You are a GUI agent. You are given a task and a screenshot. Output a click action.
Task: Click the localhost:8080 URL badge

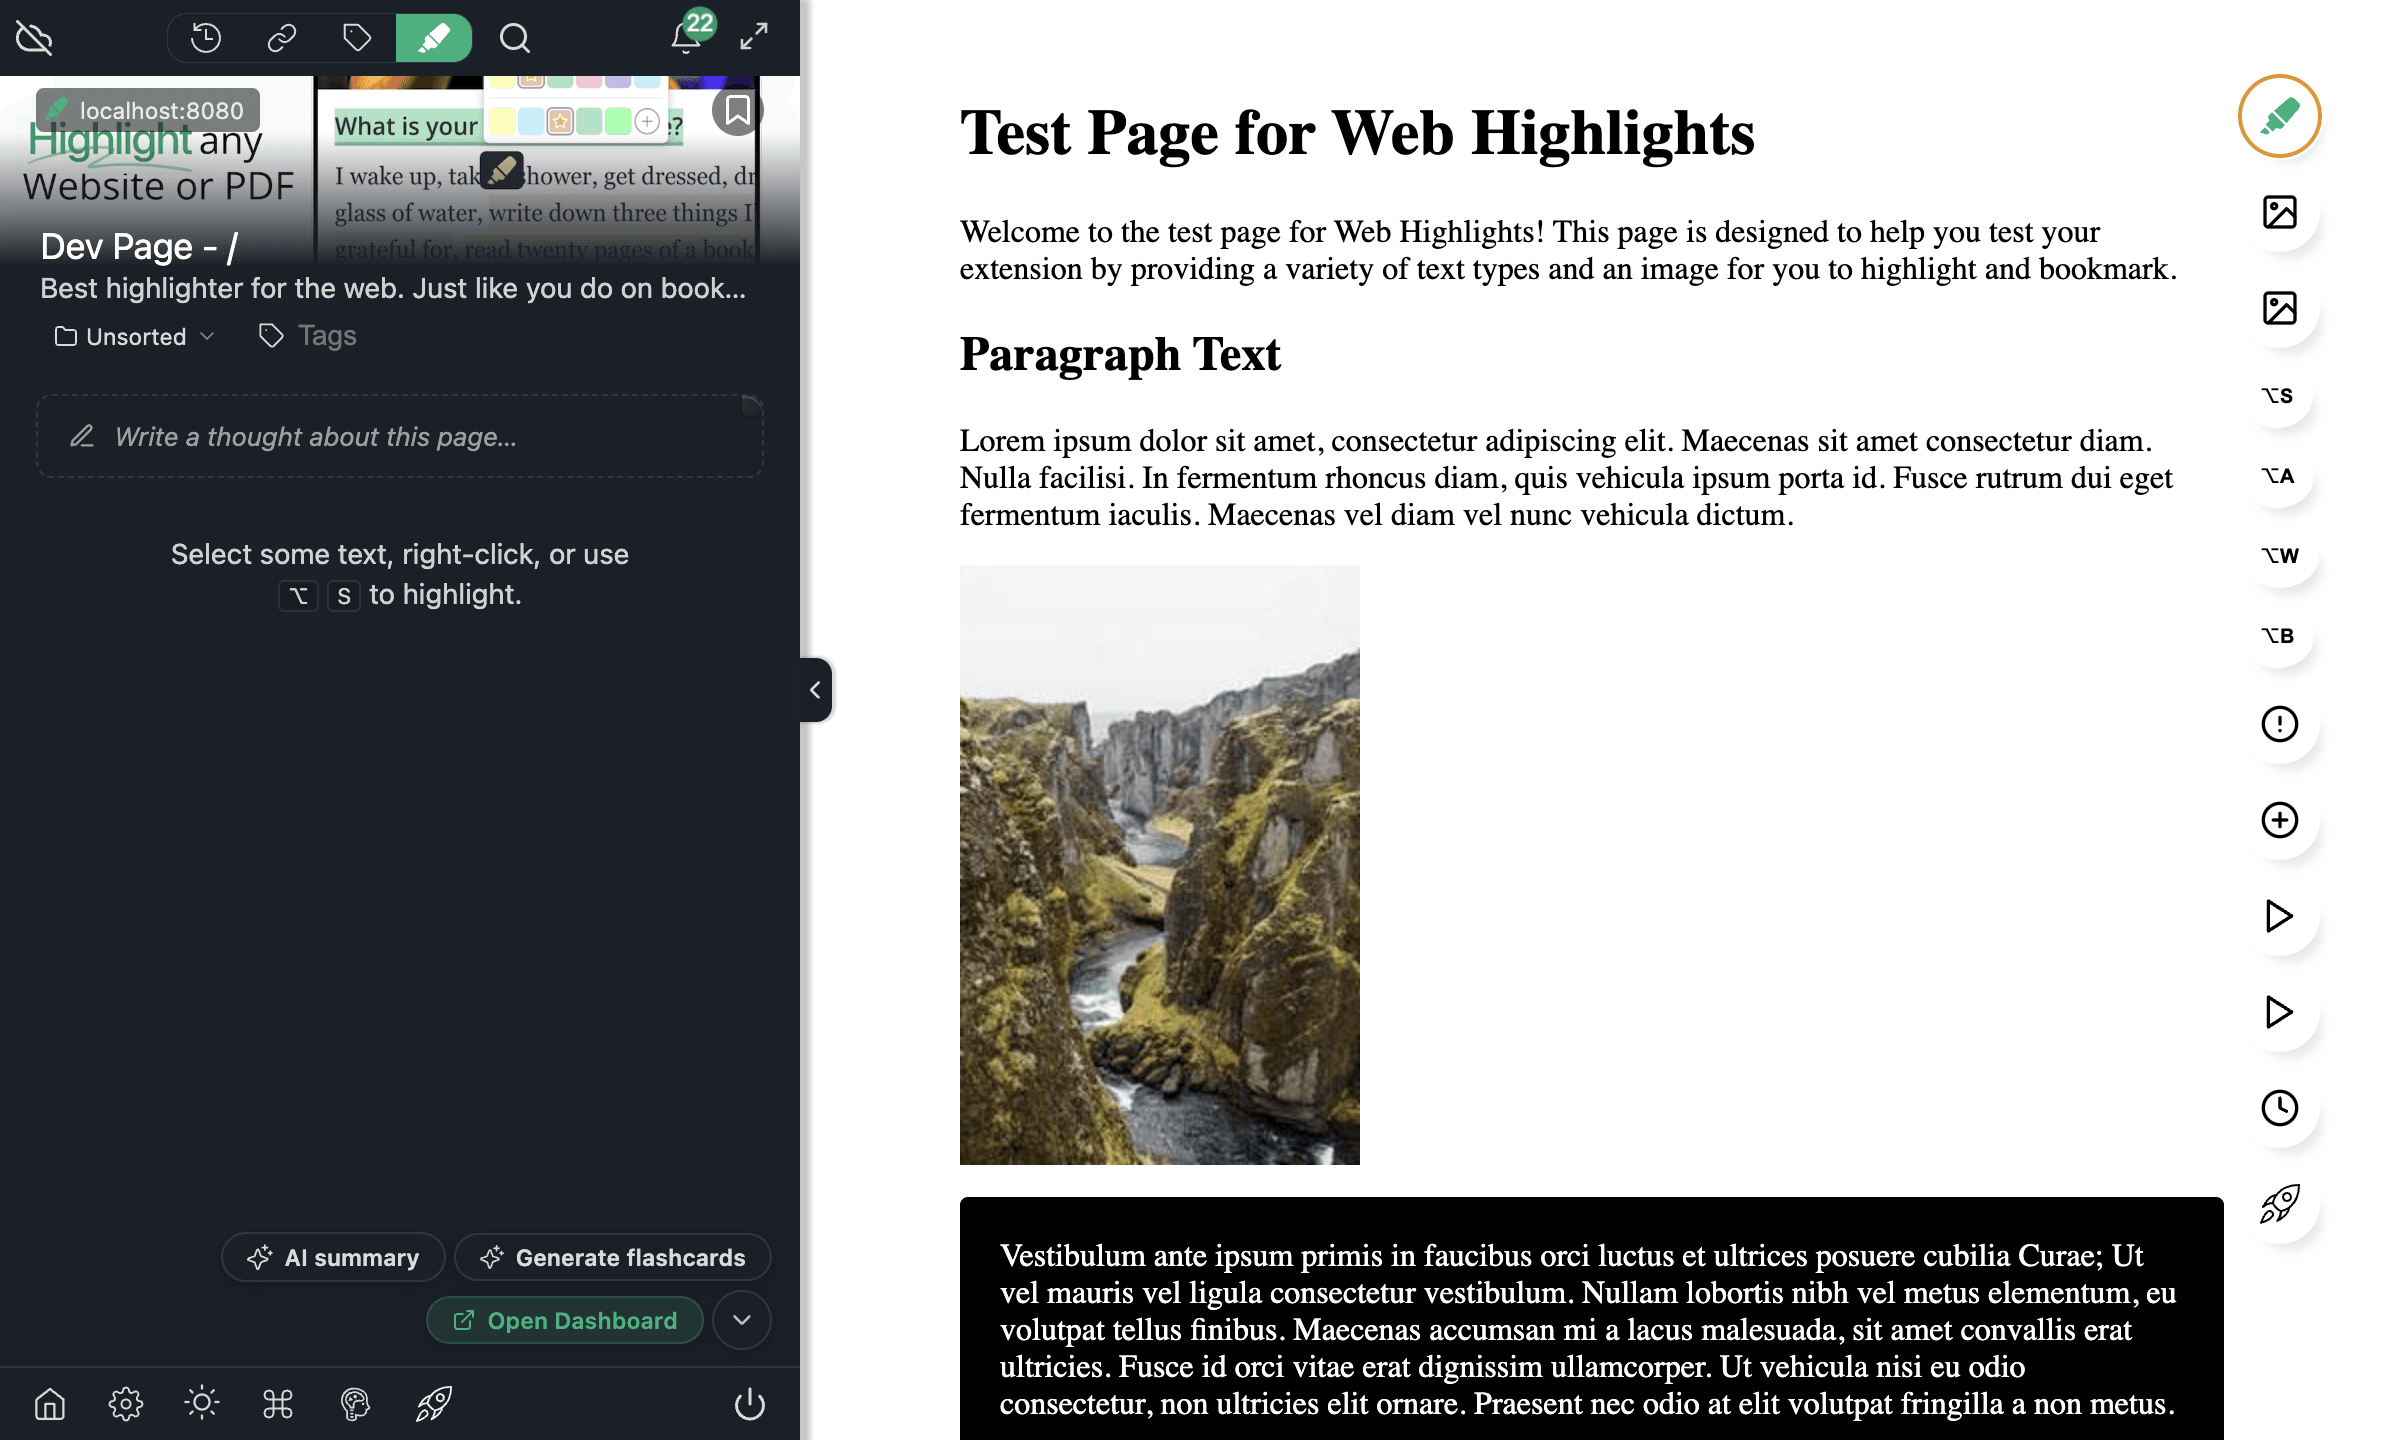pyautogui.click(x=148, y=110)
